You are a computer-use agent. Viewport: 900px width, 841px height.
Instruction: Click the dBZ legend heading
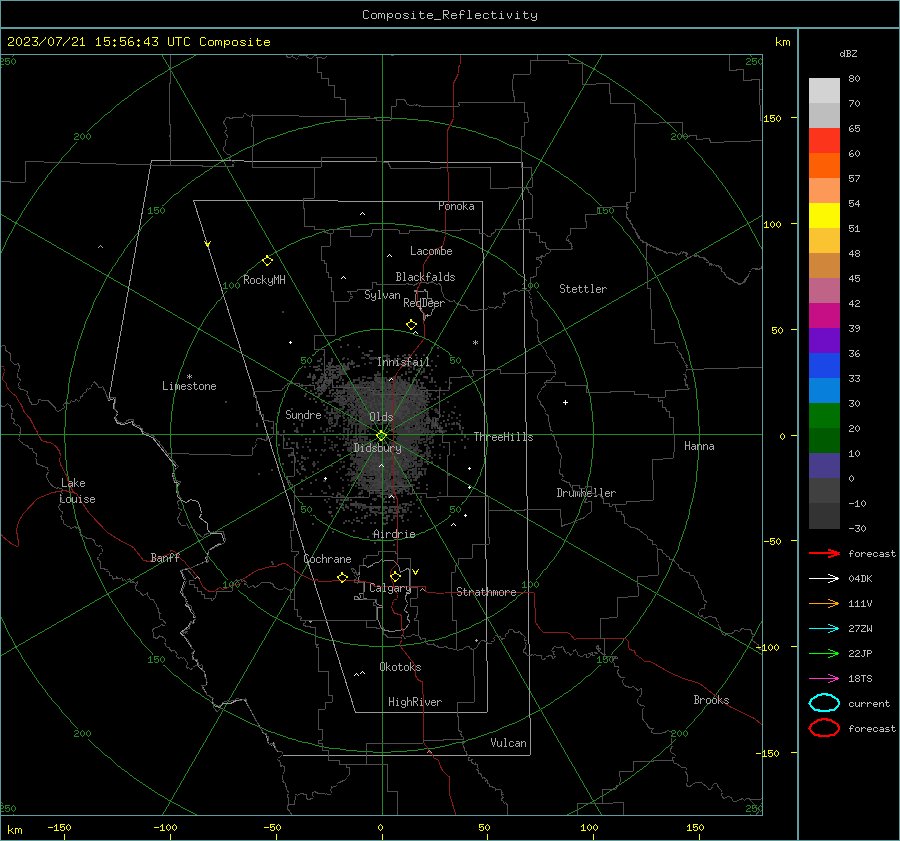pos(848,53)
